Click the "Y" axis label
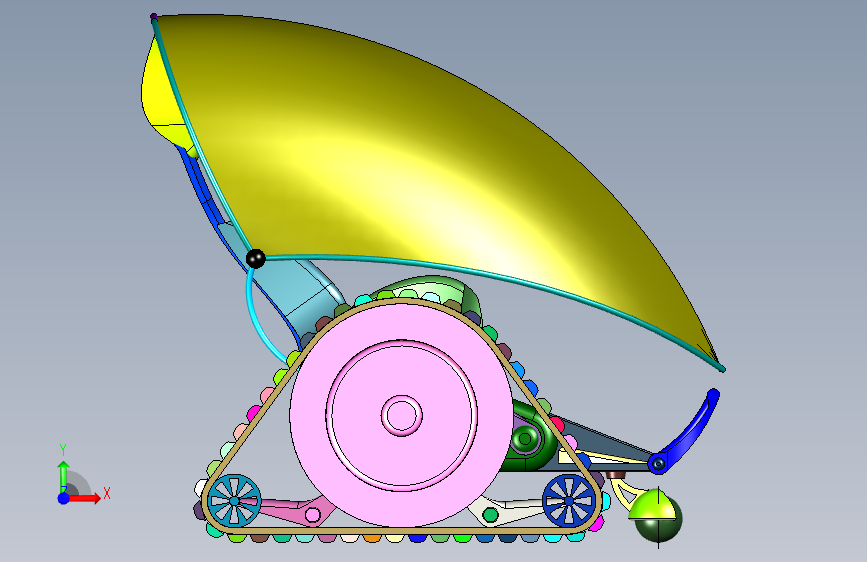867x562 pixels. click(x=63, y=450)
